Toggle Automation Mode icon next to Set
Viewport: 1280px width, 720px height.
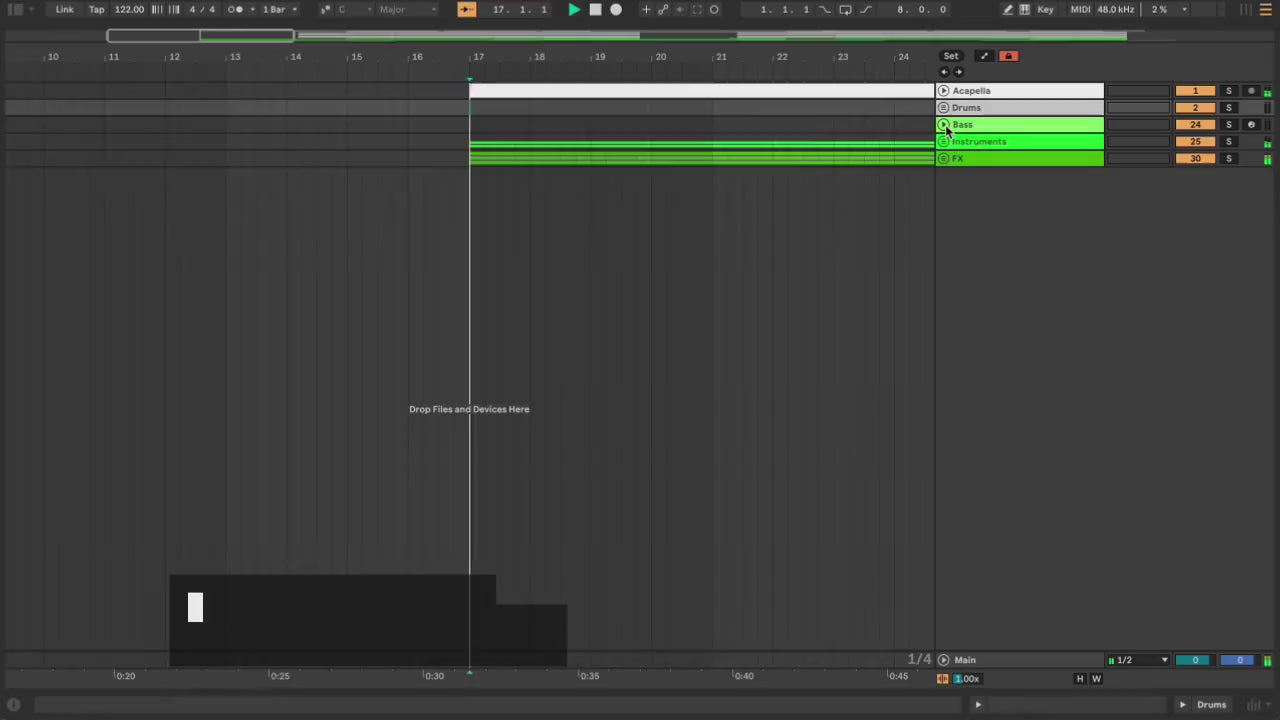(984, 56)
